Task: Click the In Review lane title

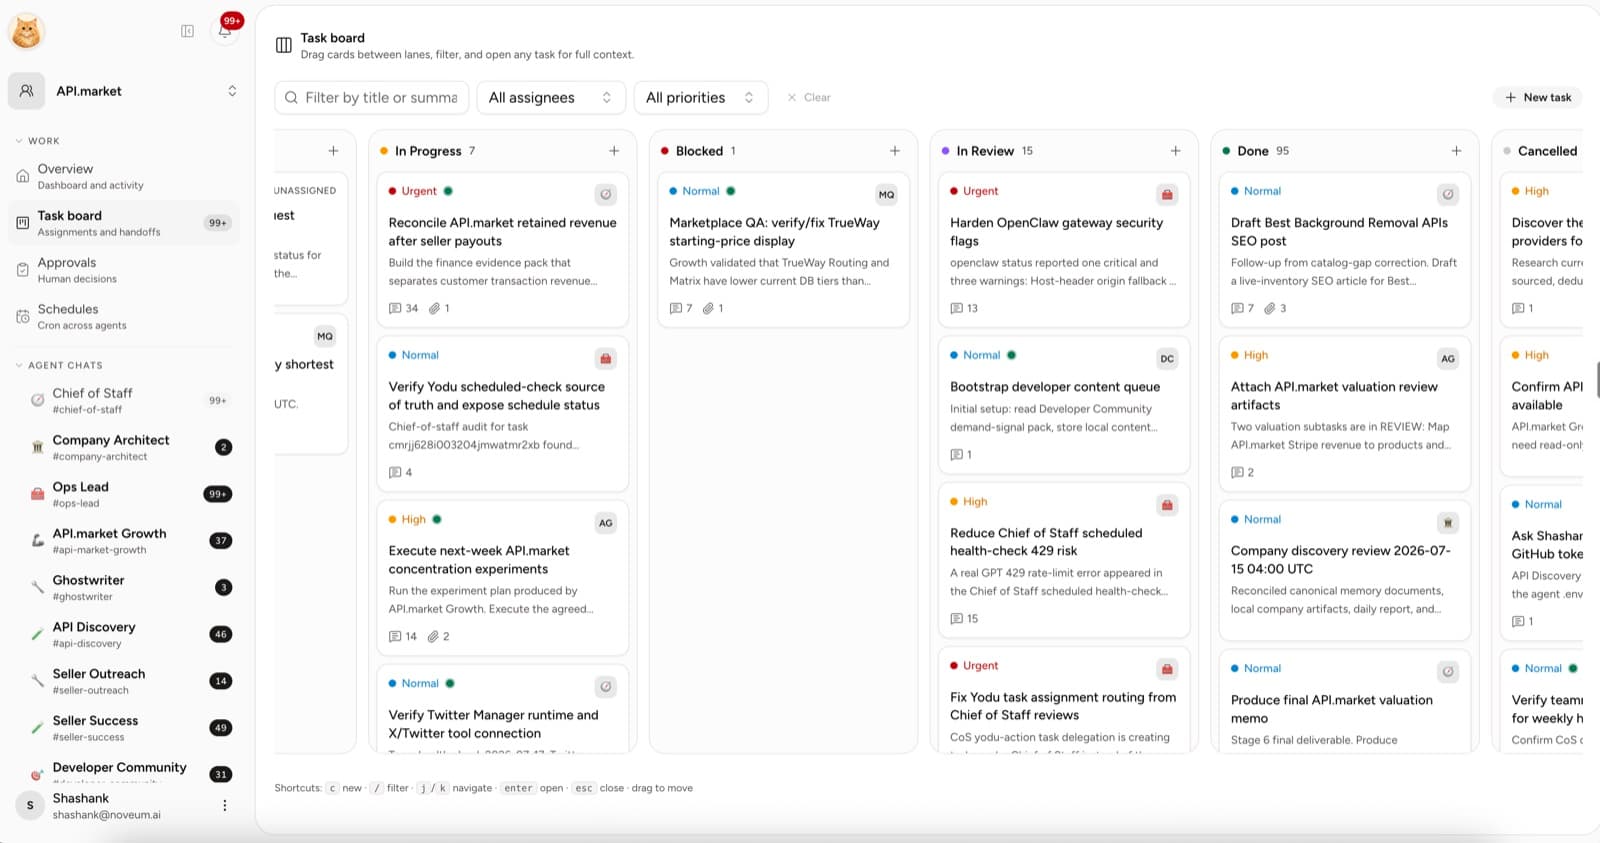Action: [985, 151]
